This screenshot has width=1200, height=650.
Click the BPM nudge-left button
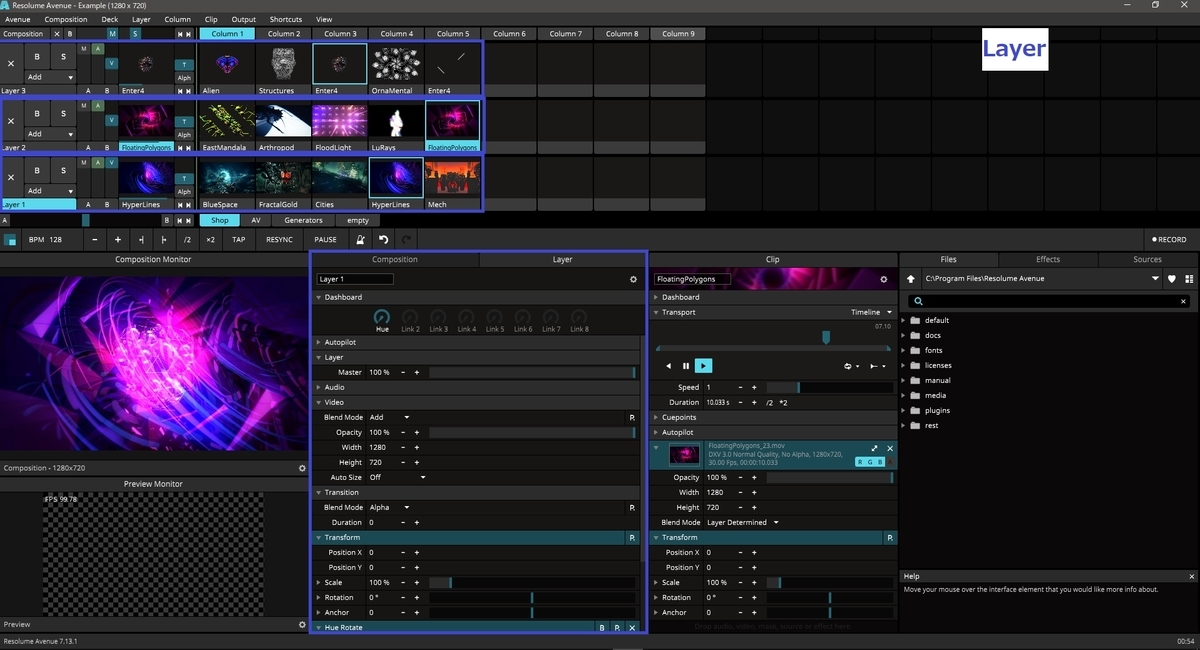141,240
